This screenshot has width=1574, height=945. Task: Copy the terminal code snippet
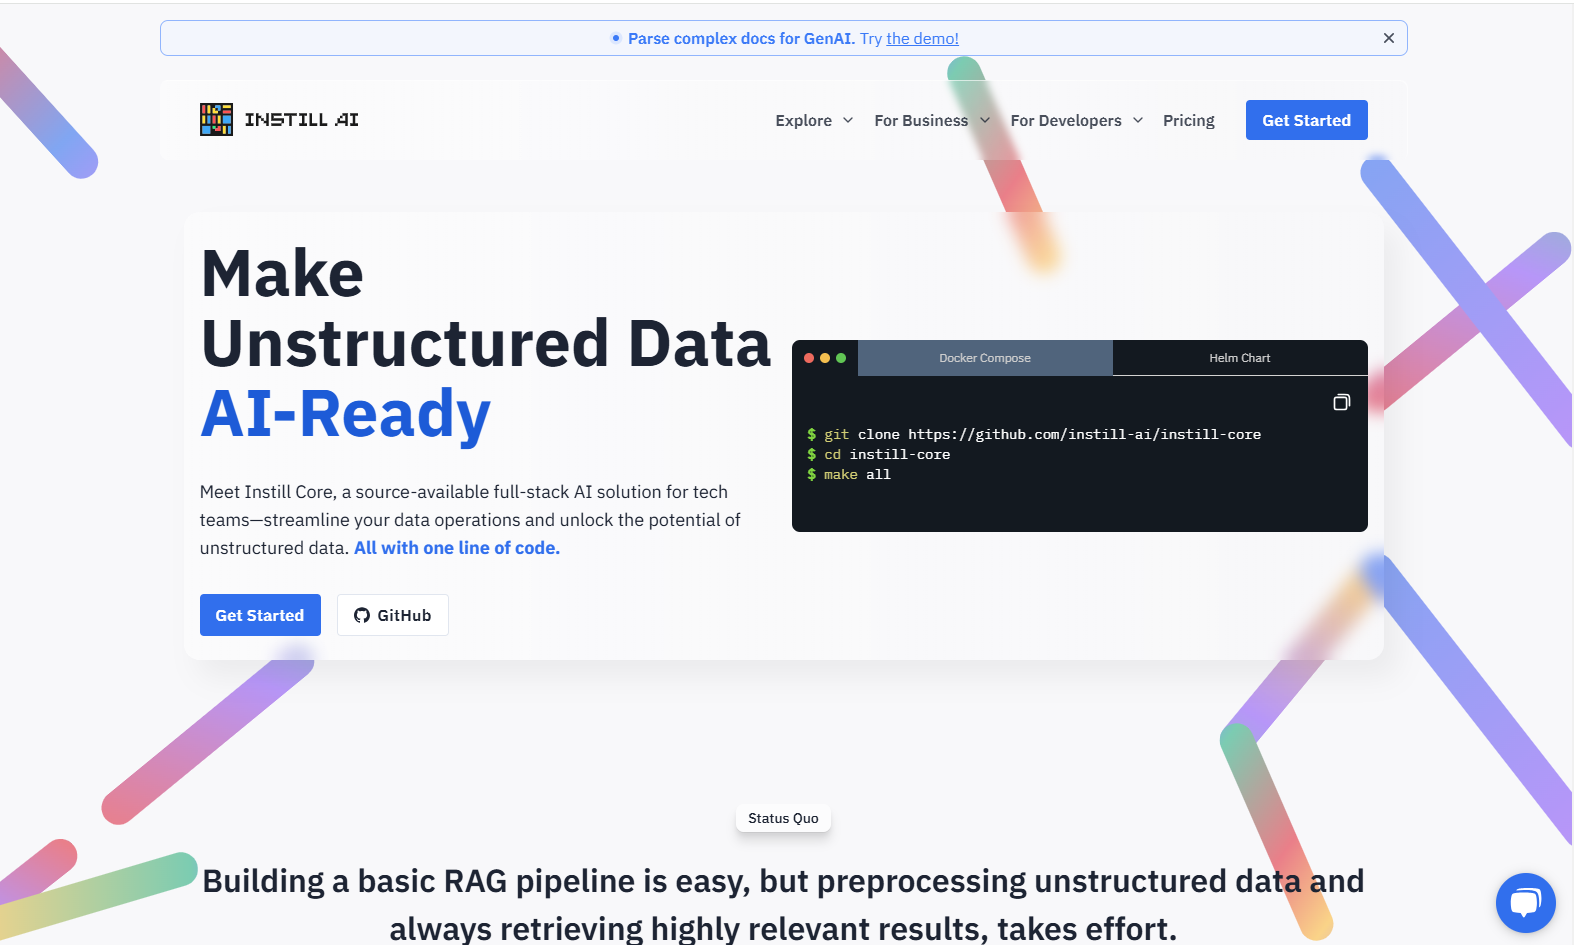point(1341,402)
